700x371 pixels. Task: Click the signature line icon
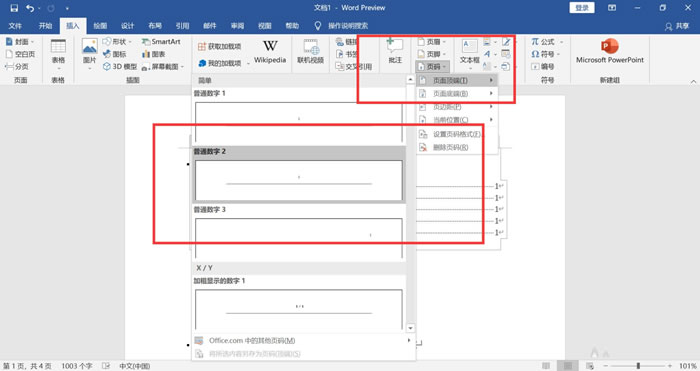click(506, 42)
